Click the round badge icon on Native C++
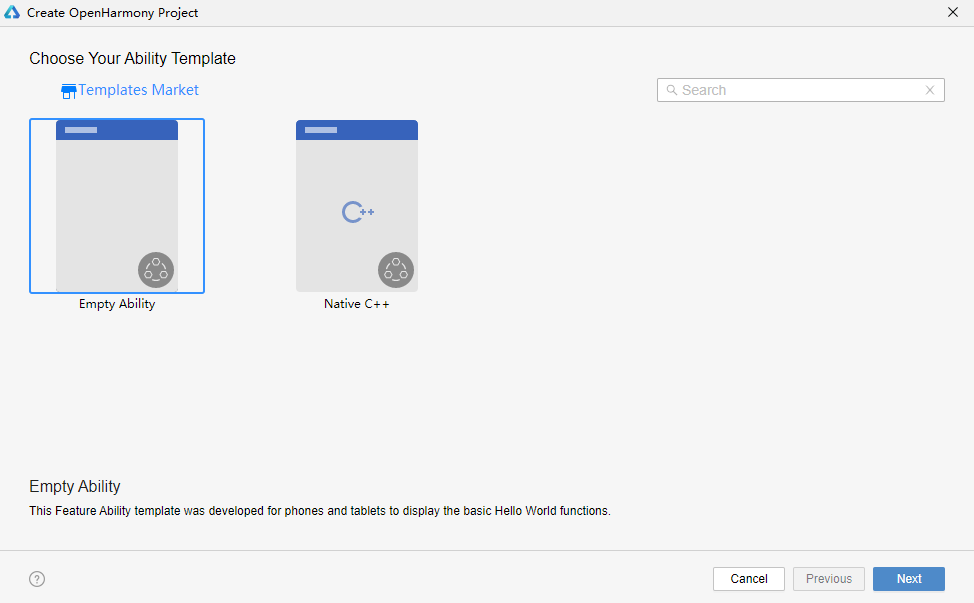Image resolution: width=974 pixels, height=603 pixels. click(396, 270)
